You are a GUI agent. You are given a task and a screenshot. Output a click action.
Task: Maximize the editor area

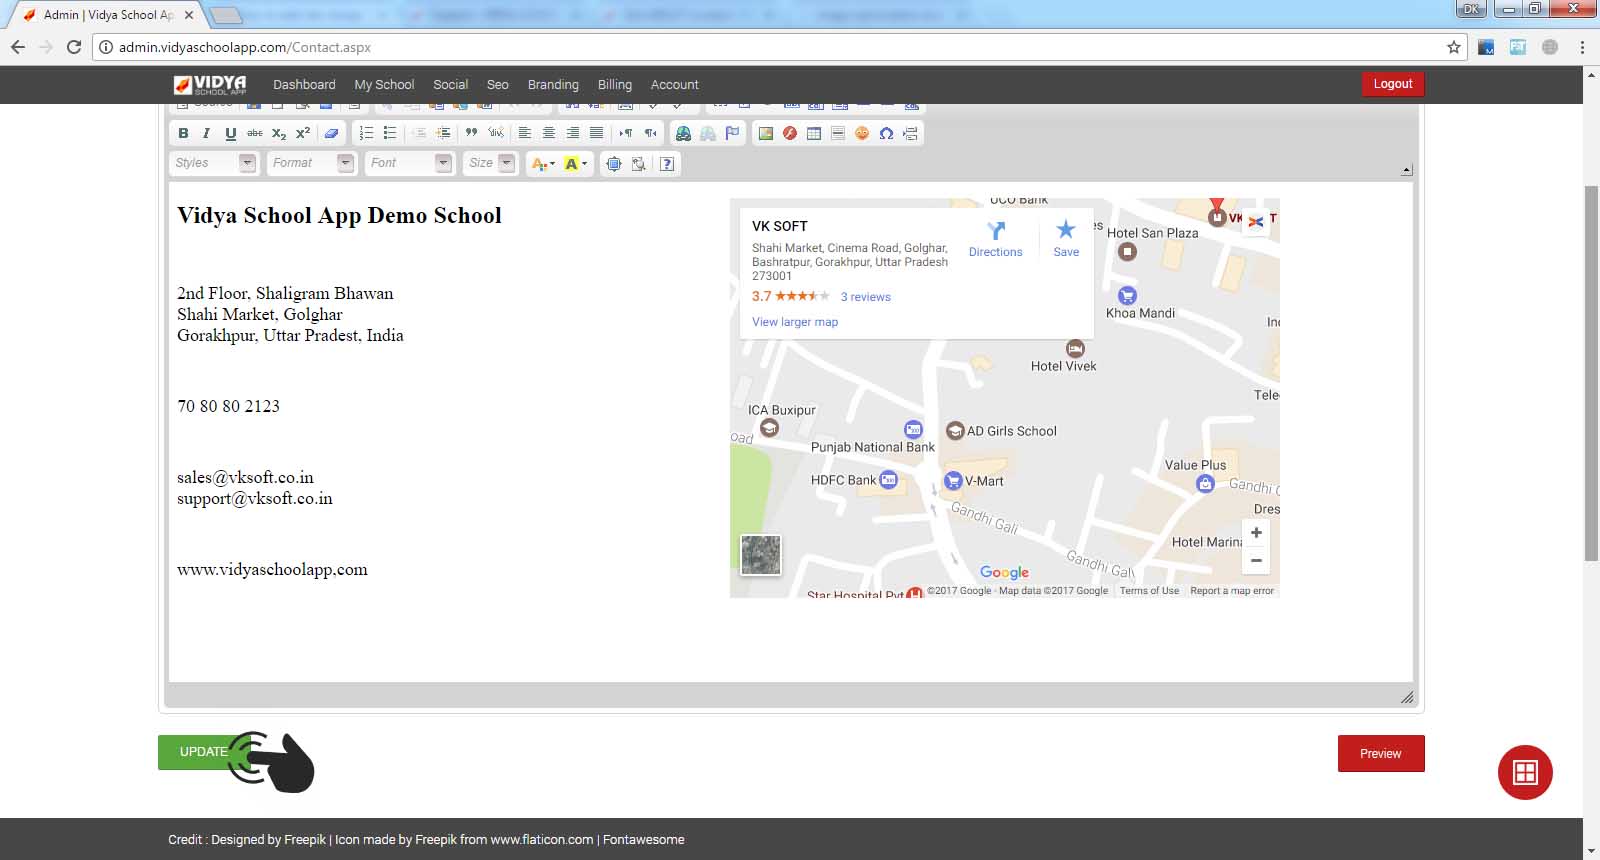(x=614, y=163)
